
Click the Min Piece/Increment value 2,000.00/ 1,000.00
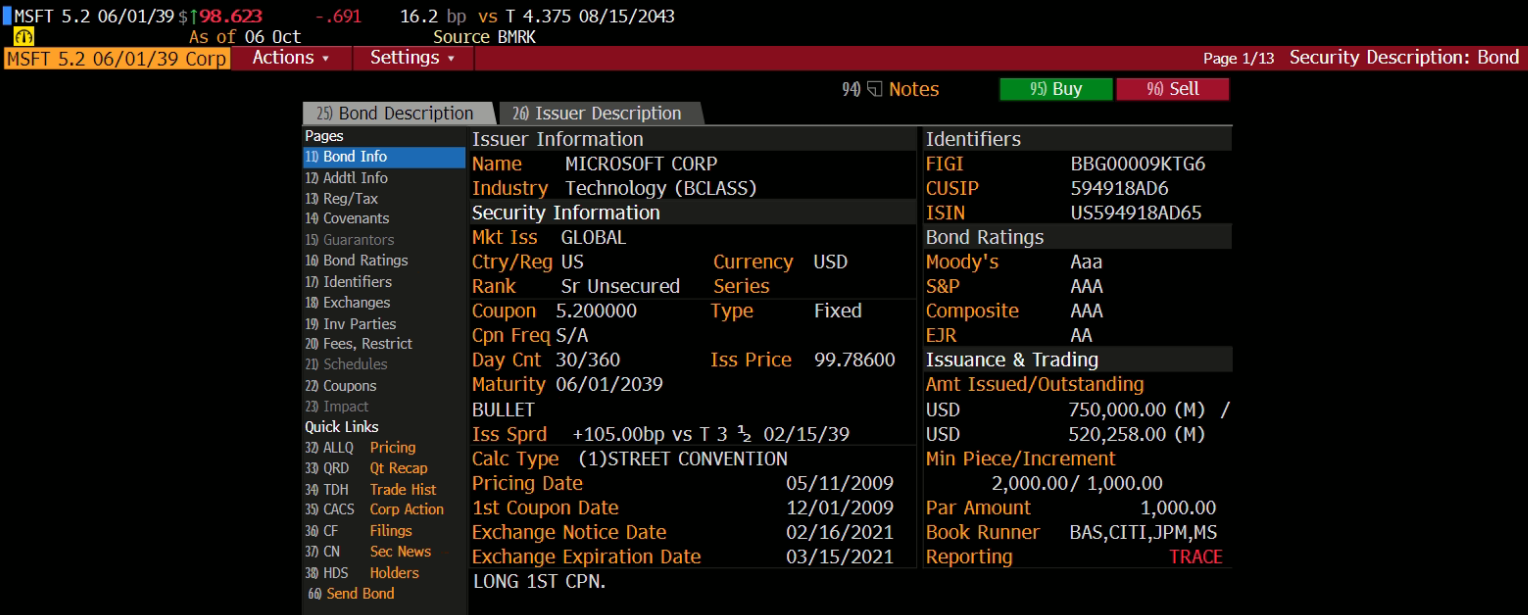point(1077,484)
